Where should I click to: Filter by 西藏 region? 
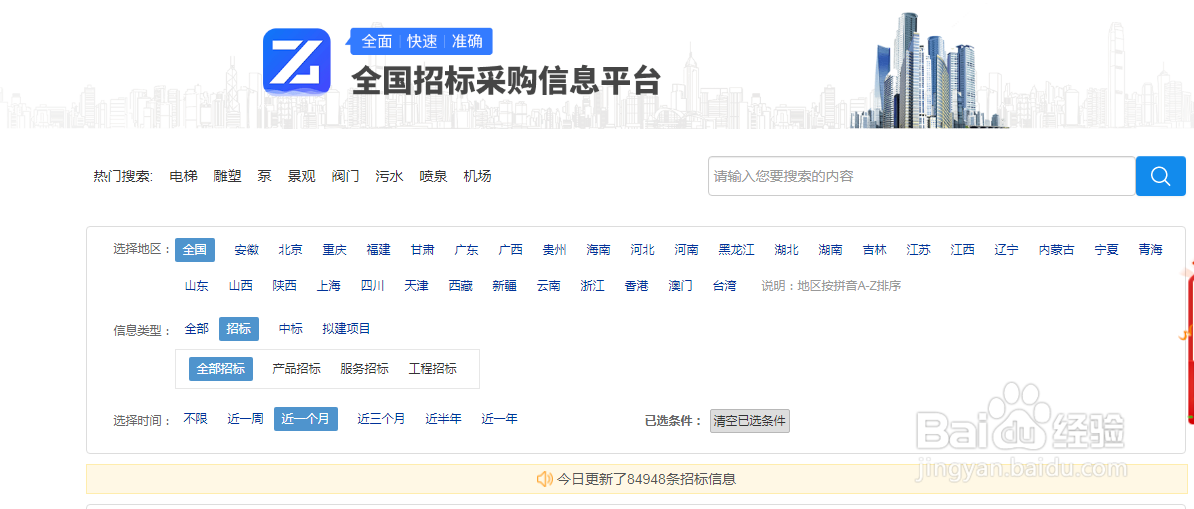(461, 287)
